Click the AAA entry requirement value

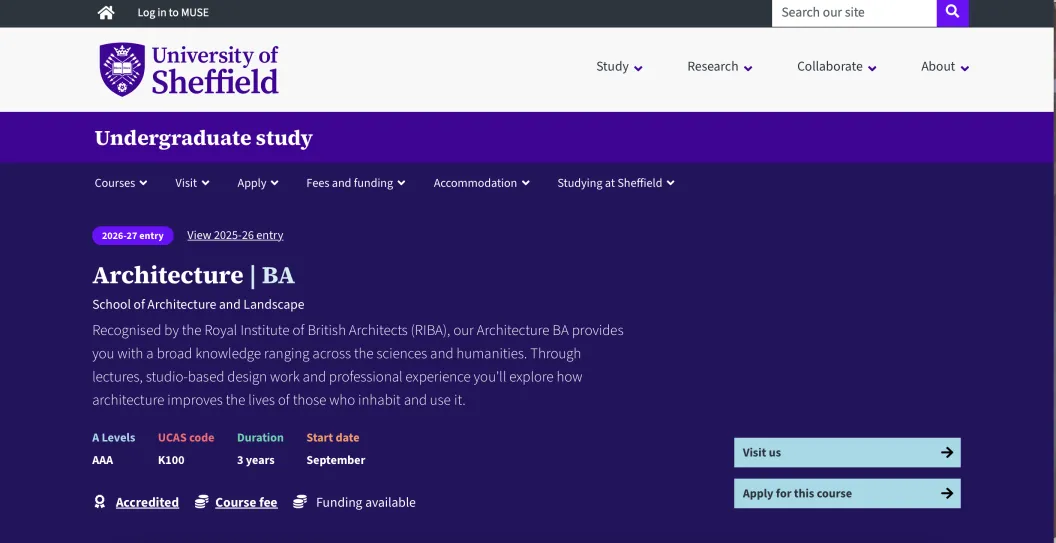click(102, 460)
